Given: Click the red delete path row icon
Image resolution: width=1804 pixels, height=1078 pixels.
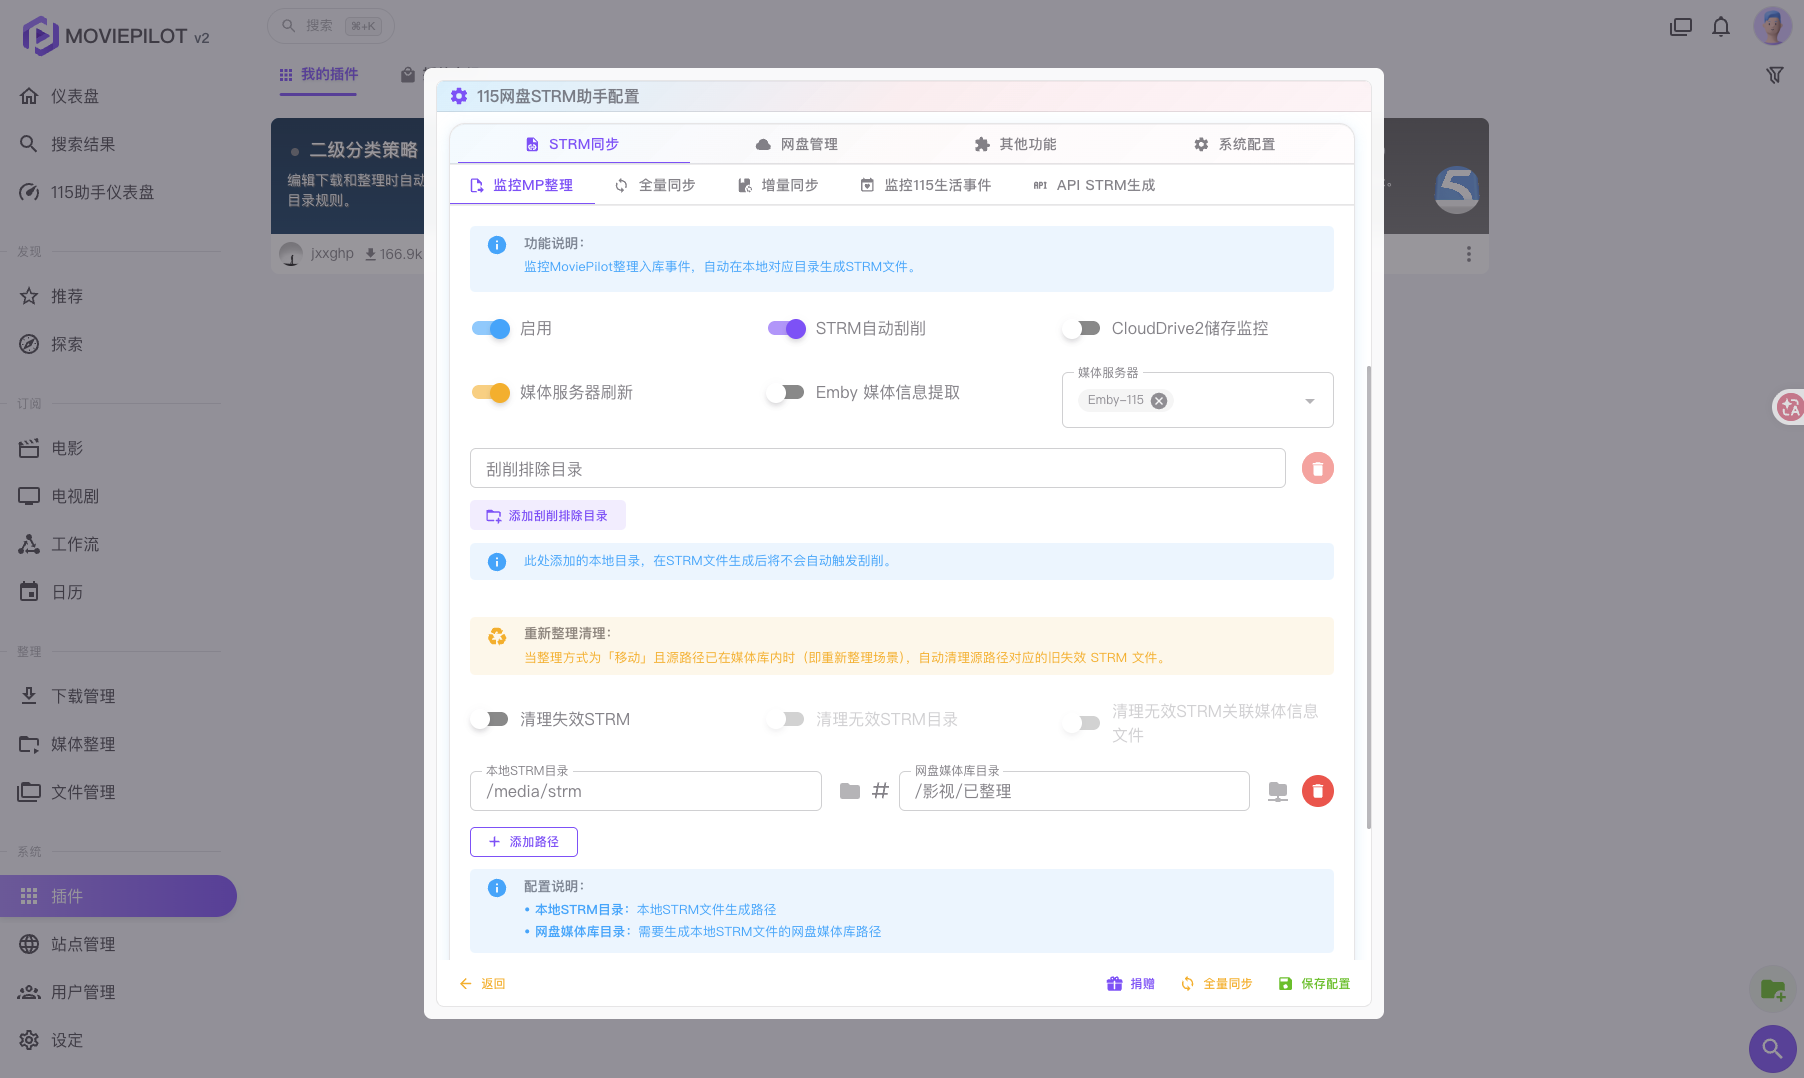Looking at the screenshot, I should click(x=1317, y=791).
